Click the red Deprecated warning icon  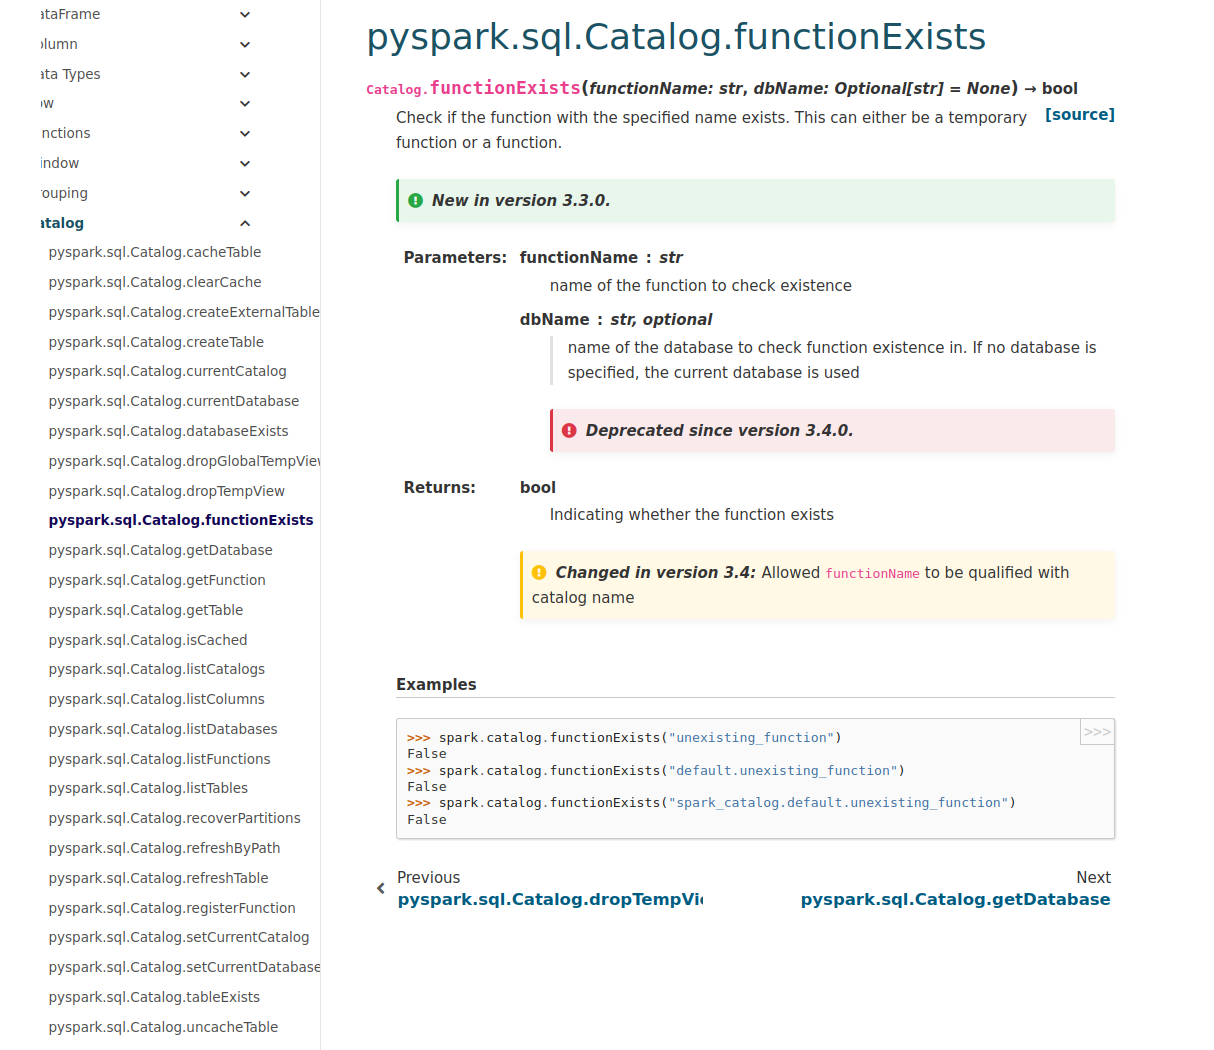[569, 430]
